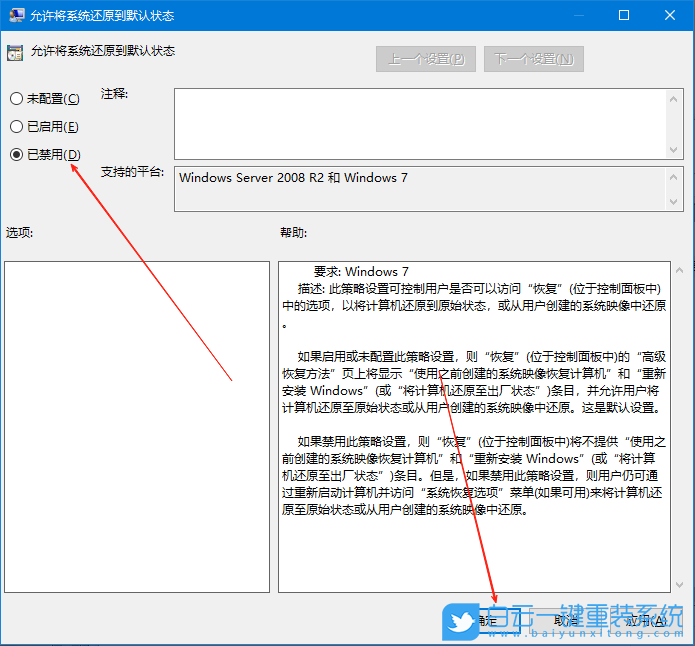Select the 已禁用(D) radio button
The width and height of the screenshot is (695, 646).
click(16, 154)
